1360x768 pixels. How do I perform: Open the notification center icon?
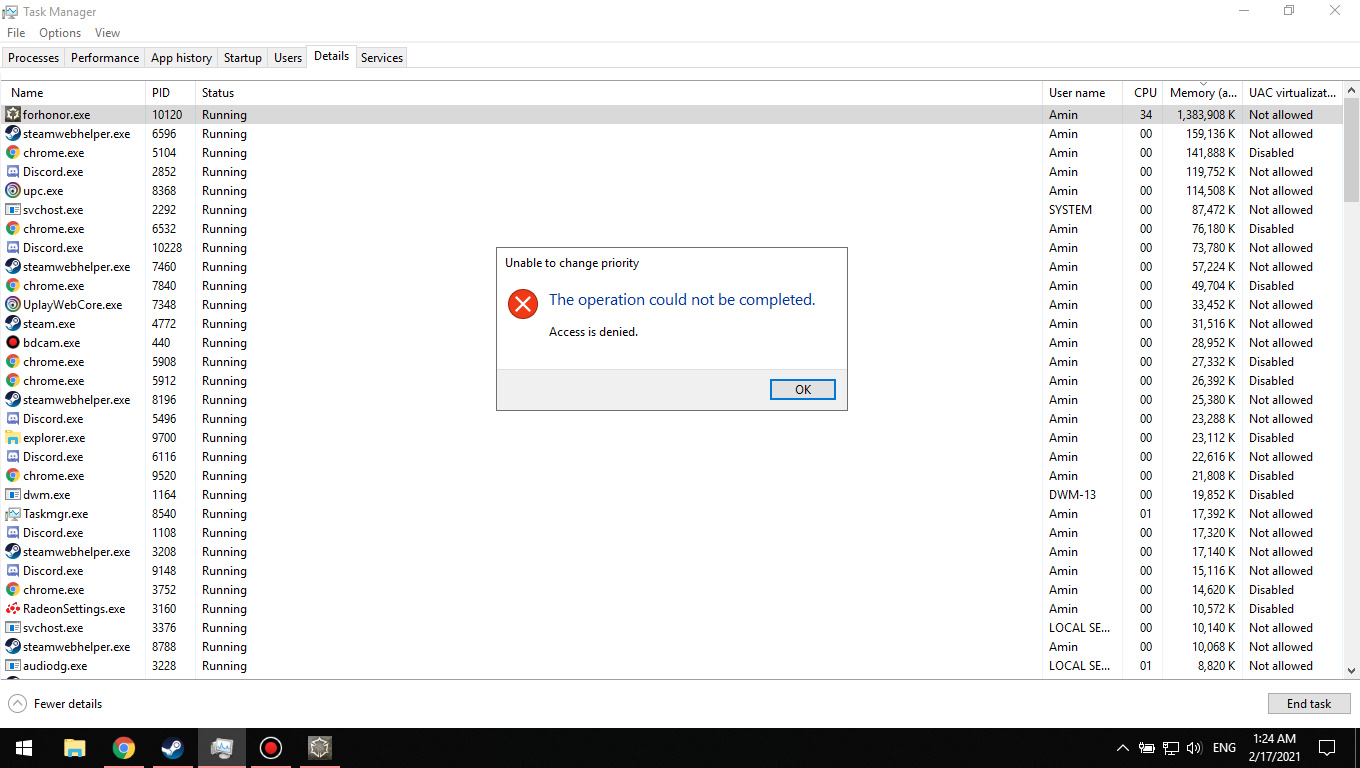(1326, 748)
